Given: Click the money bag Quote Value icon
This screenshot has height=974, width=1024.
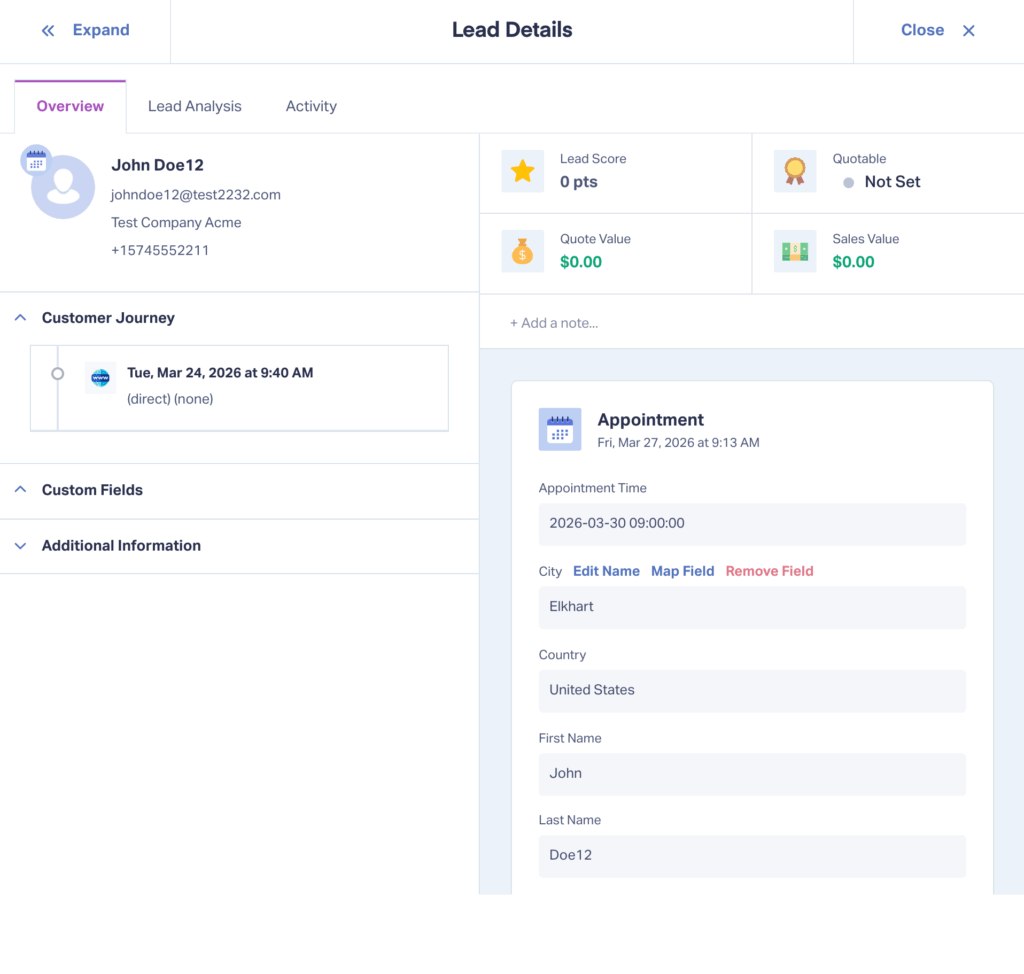Looking at the screenshot, I should point(521,251).
